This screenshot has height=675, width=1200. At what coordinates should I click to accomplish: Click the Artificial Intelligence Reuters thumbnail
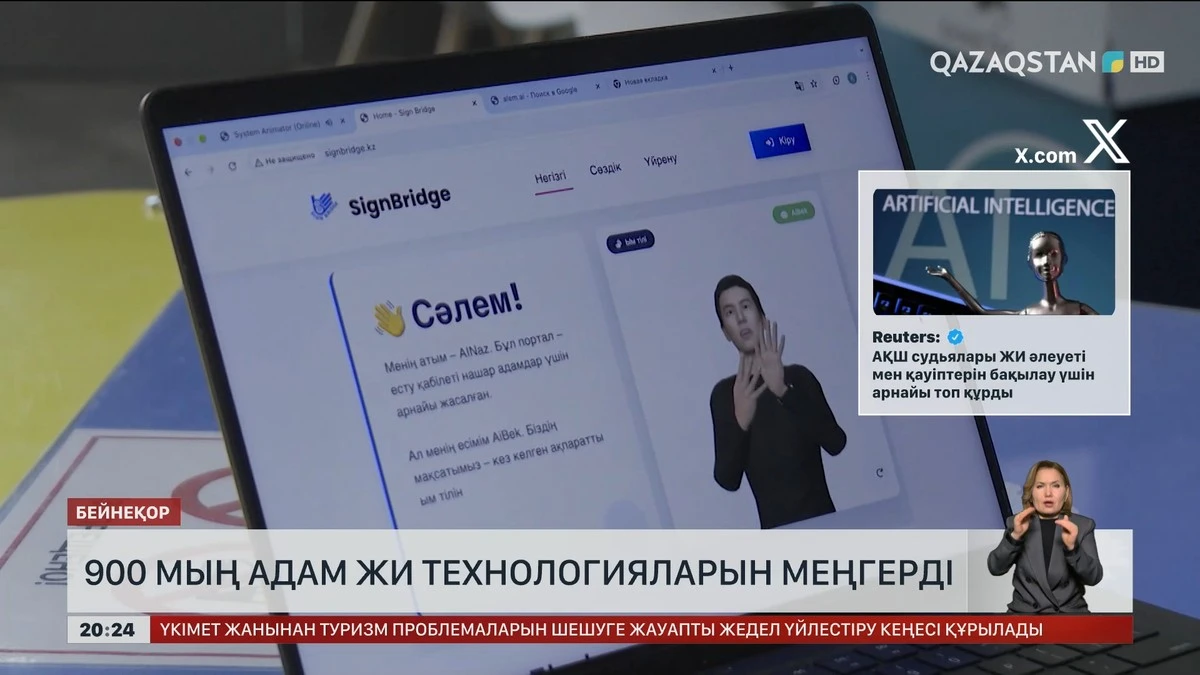pos(993,251)
